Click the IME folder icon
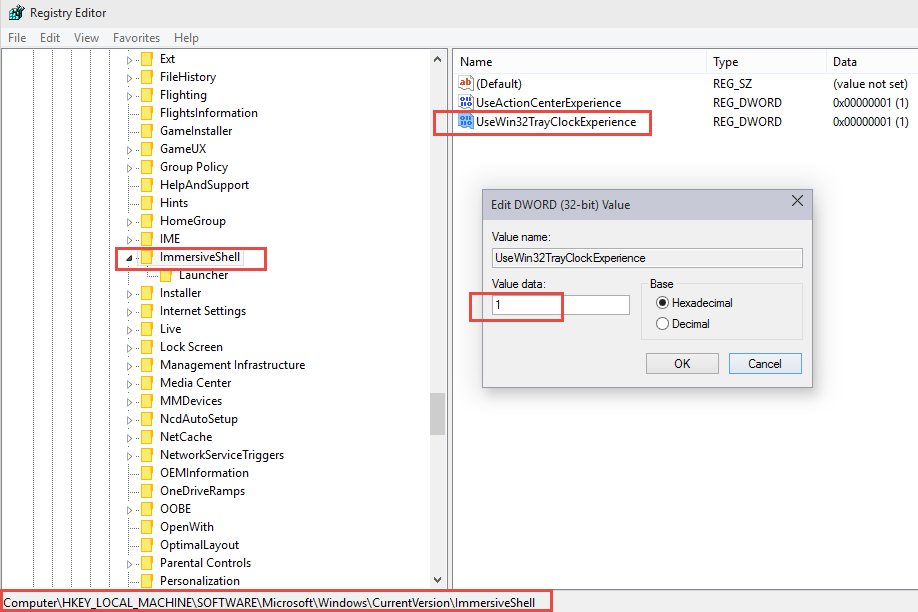 pyautogui.click(x=147, y=239)
